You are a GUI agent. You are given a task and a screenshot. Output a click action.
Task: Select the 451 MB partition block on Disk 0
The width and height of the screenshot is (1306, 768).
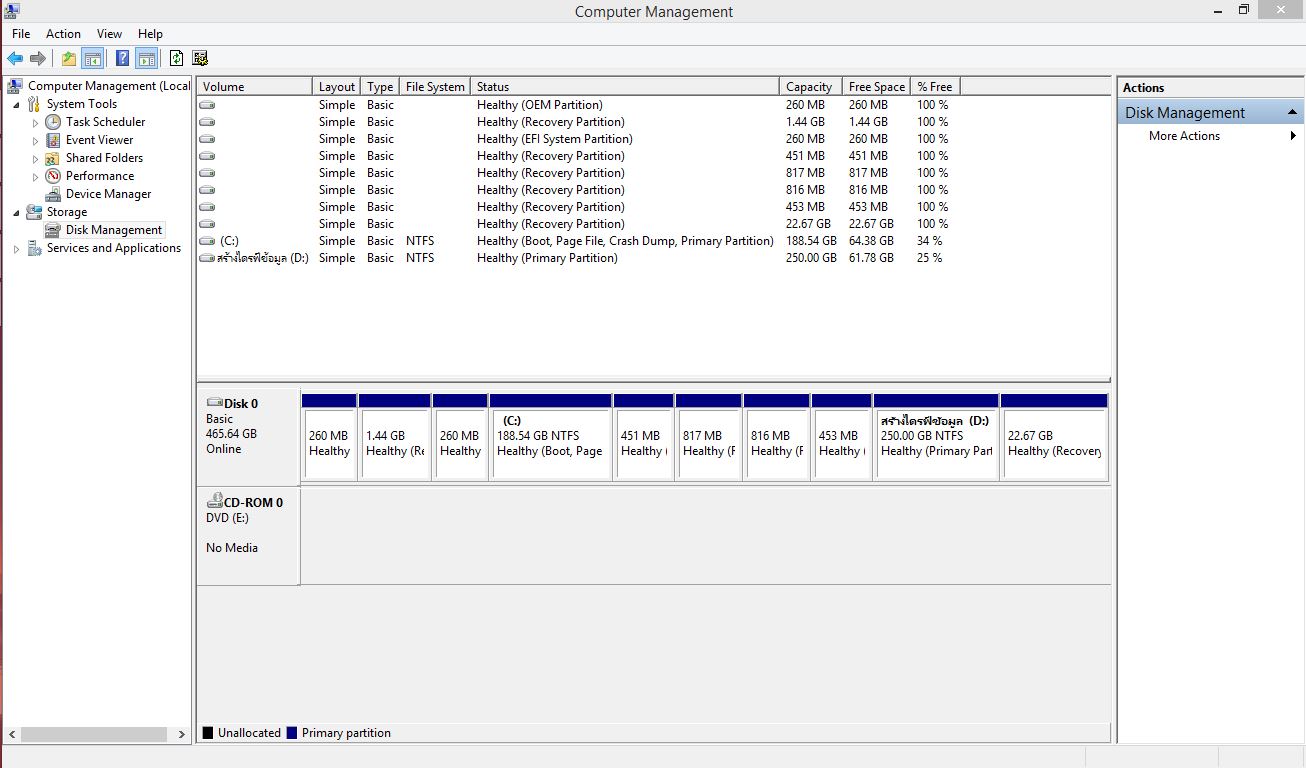click(x=644, y=437)
